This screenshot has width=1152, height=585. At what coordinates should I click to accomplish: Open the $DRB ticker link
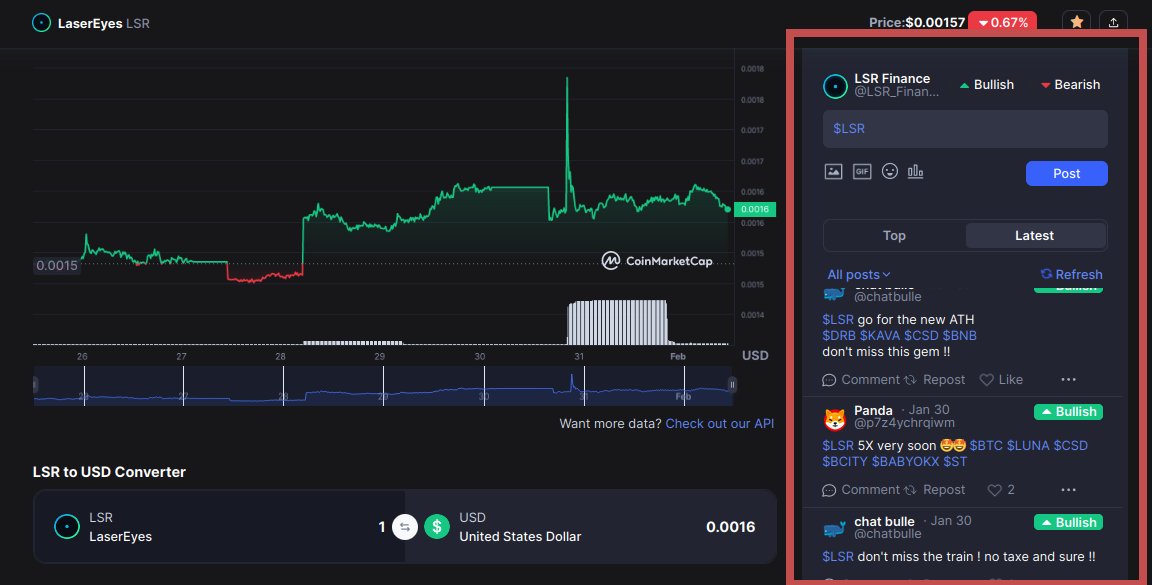(x=839, y=336)
